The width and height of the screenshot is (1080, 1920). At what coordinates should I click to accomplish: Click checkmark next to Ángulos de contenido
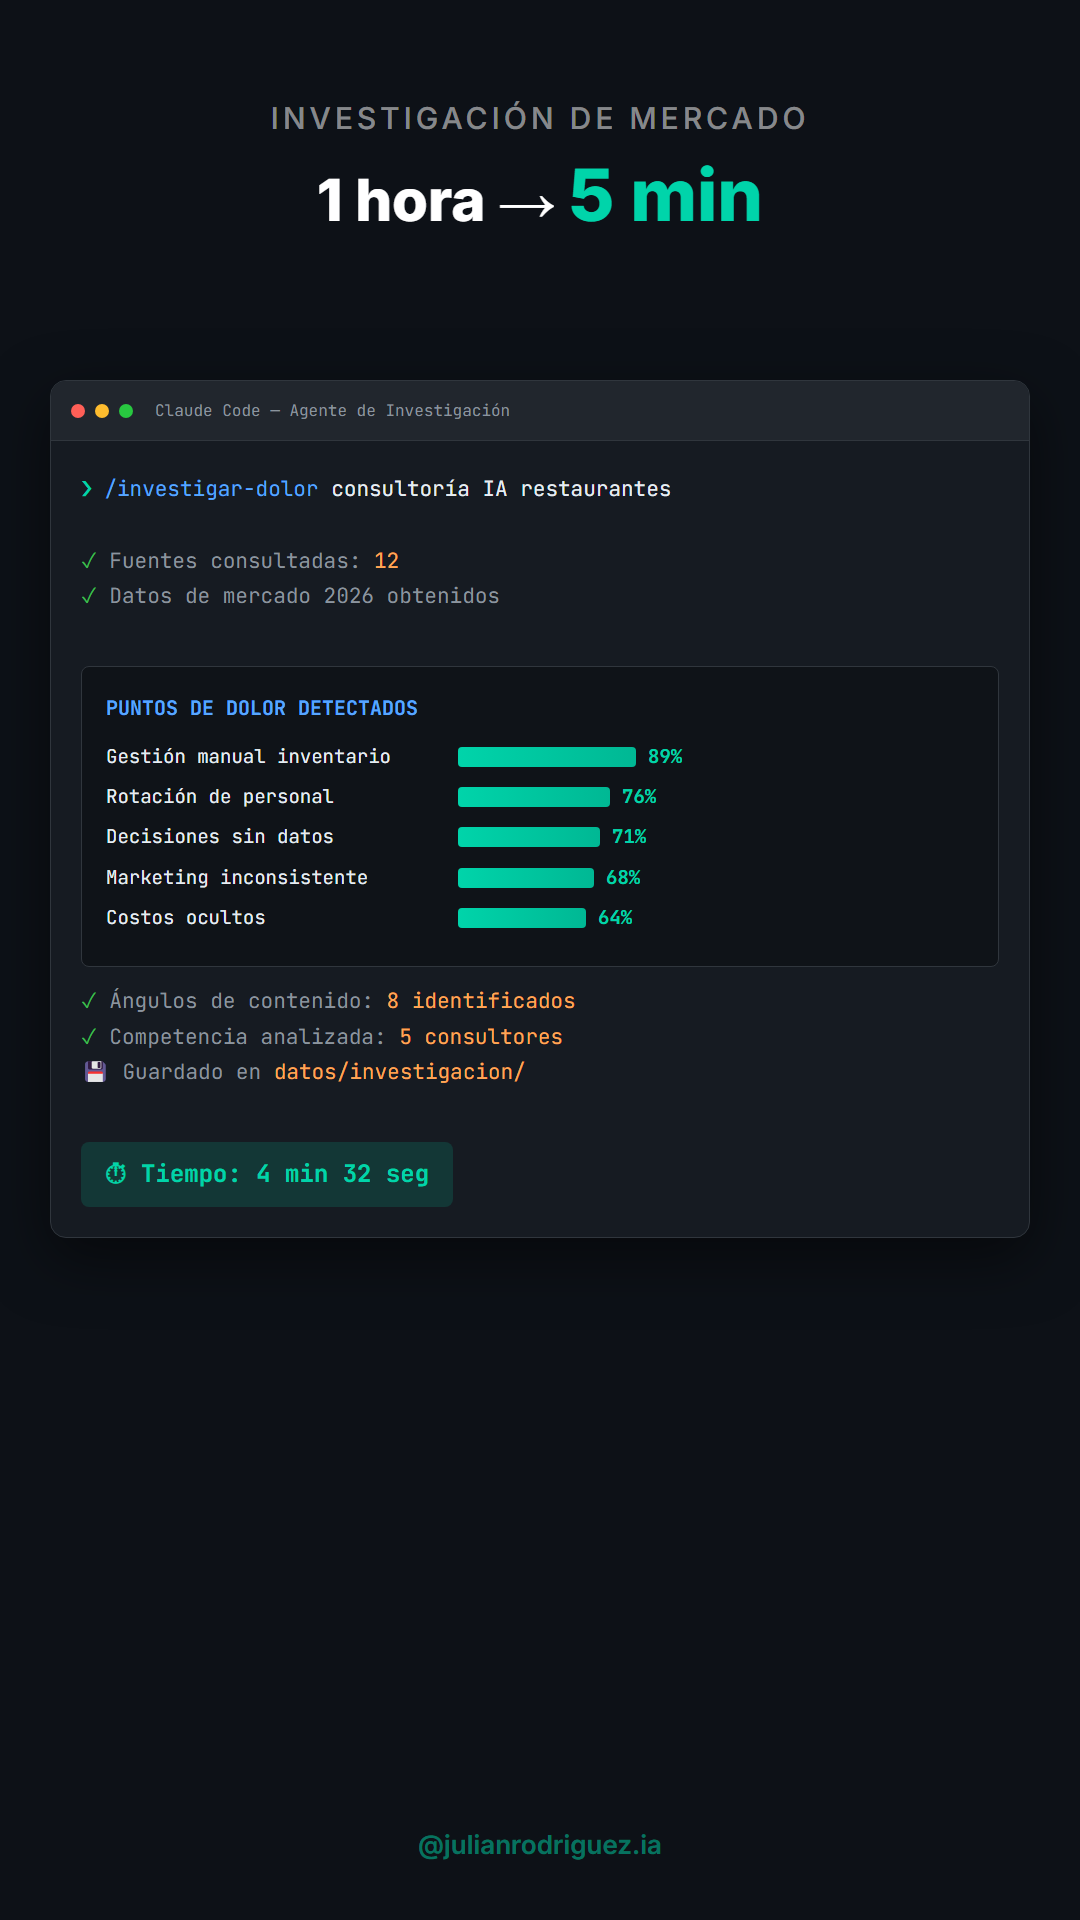pos(89,1001)
